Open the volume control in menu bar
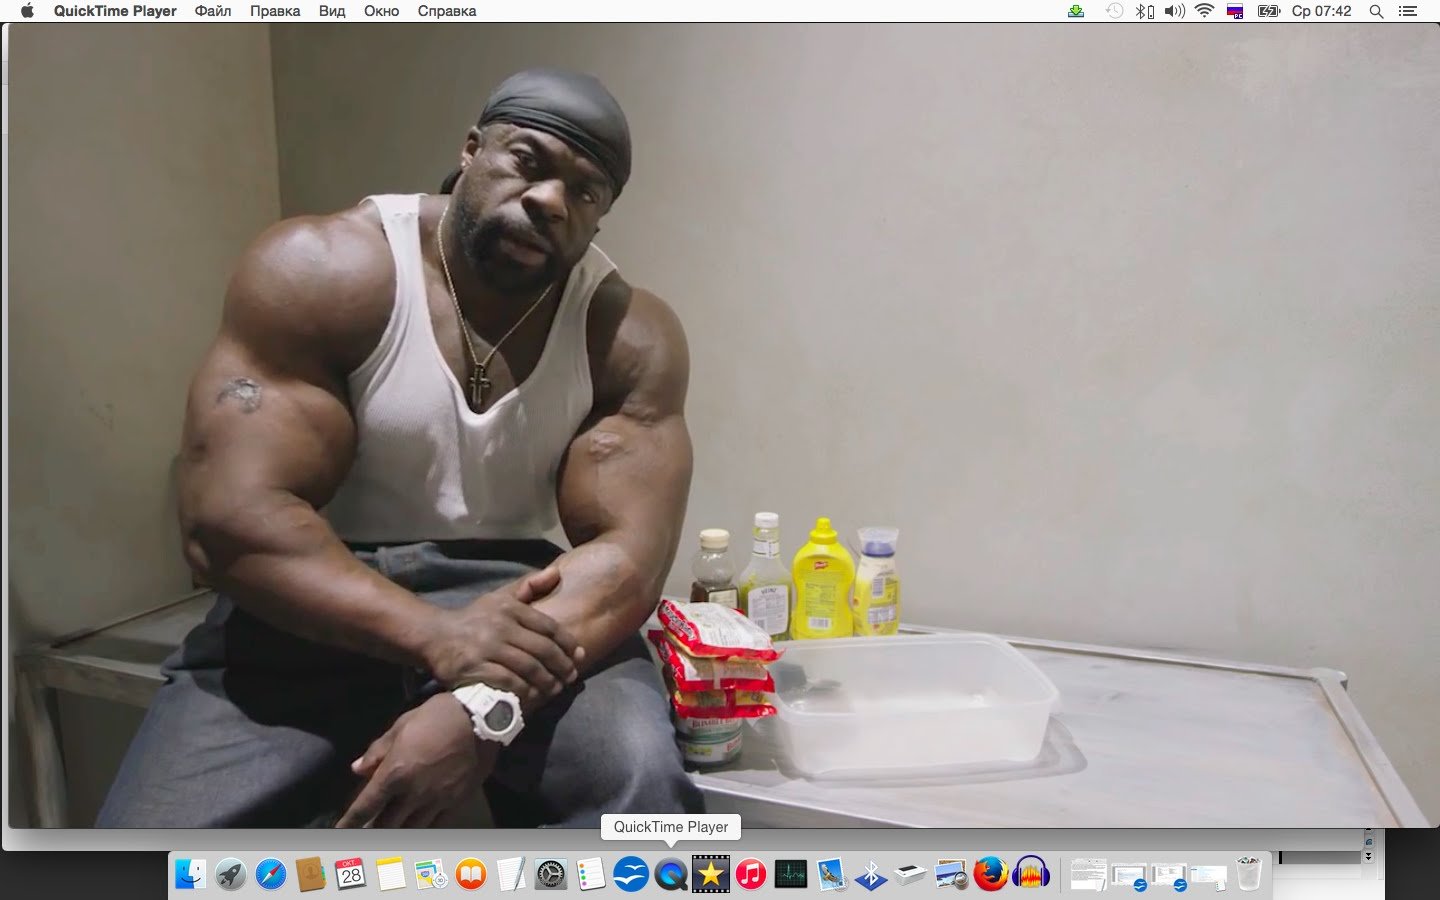 pos(1175,11)
